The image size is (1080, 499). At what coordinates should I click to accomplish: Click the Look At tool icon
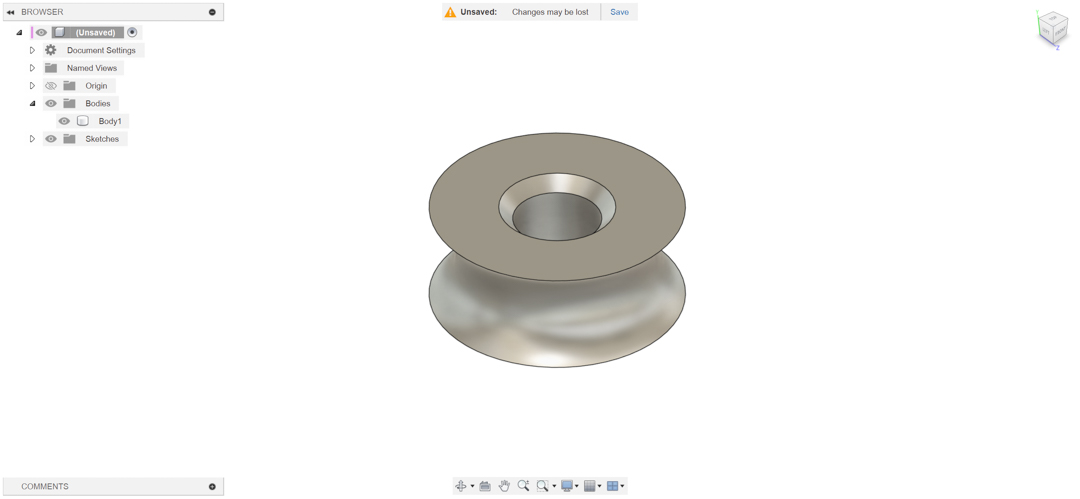point(485,486)
